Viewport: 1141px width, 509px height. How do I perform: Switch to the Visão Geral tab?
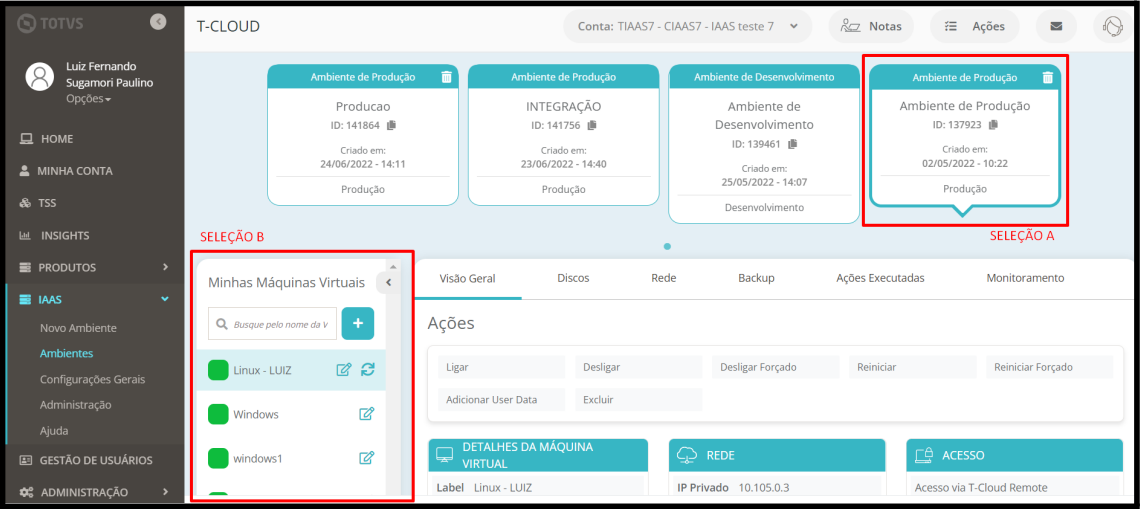coord(468,278)
